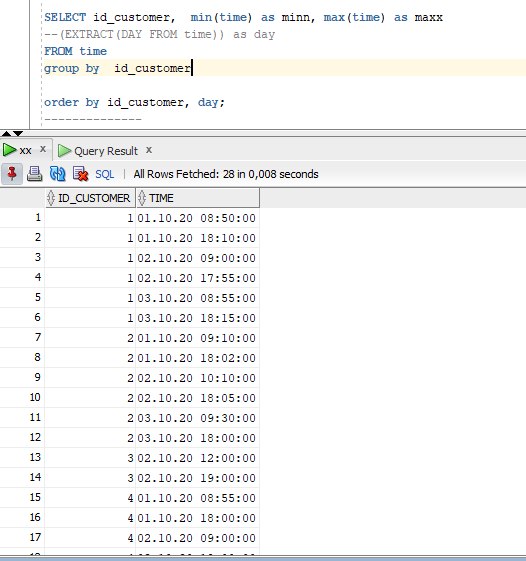This screenshot has height=561, width=526.
Task: Select the cell 03.10.20 18:15:00
Action: coord(197,318)
